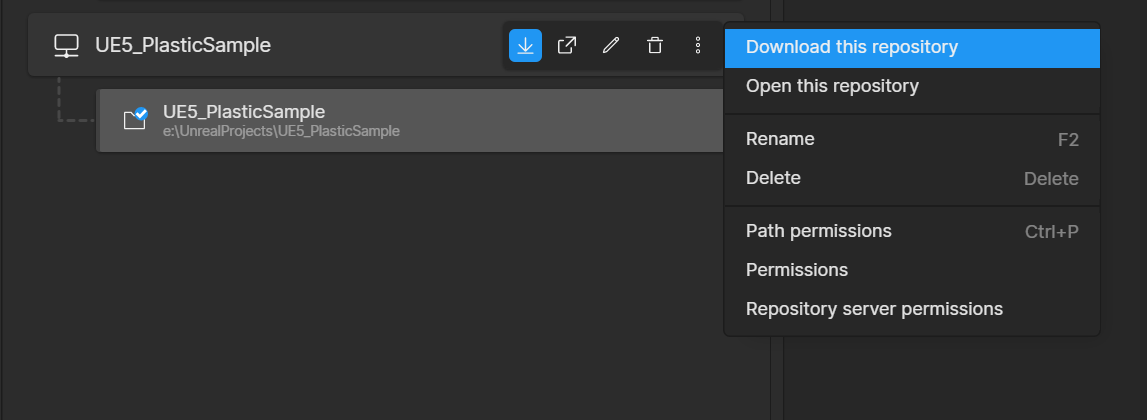The height and width of the screenshot is (420, 1147).
Task: Click the vertical divider between panels
Action: click(x=777, y=210)
